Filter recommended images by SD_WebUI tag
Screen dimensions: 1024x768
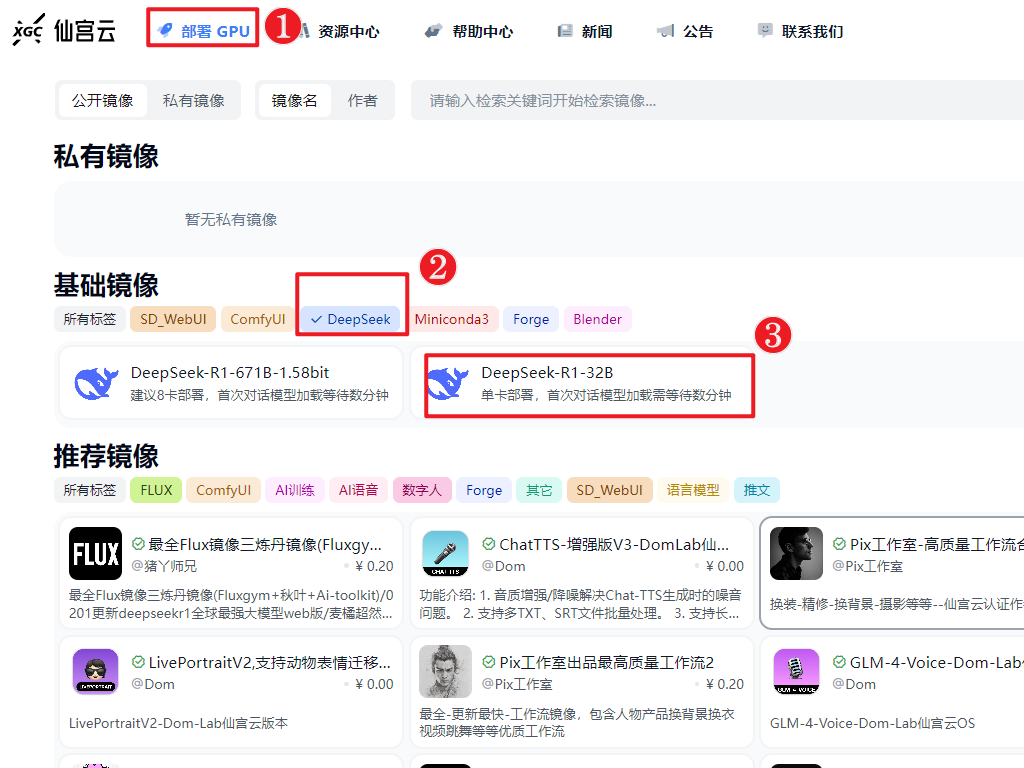tap(609, 490)
